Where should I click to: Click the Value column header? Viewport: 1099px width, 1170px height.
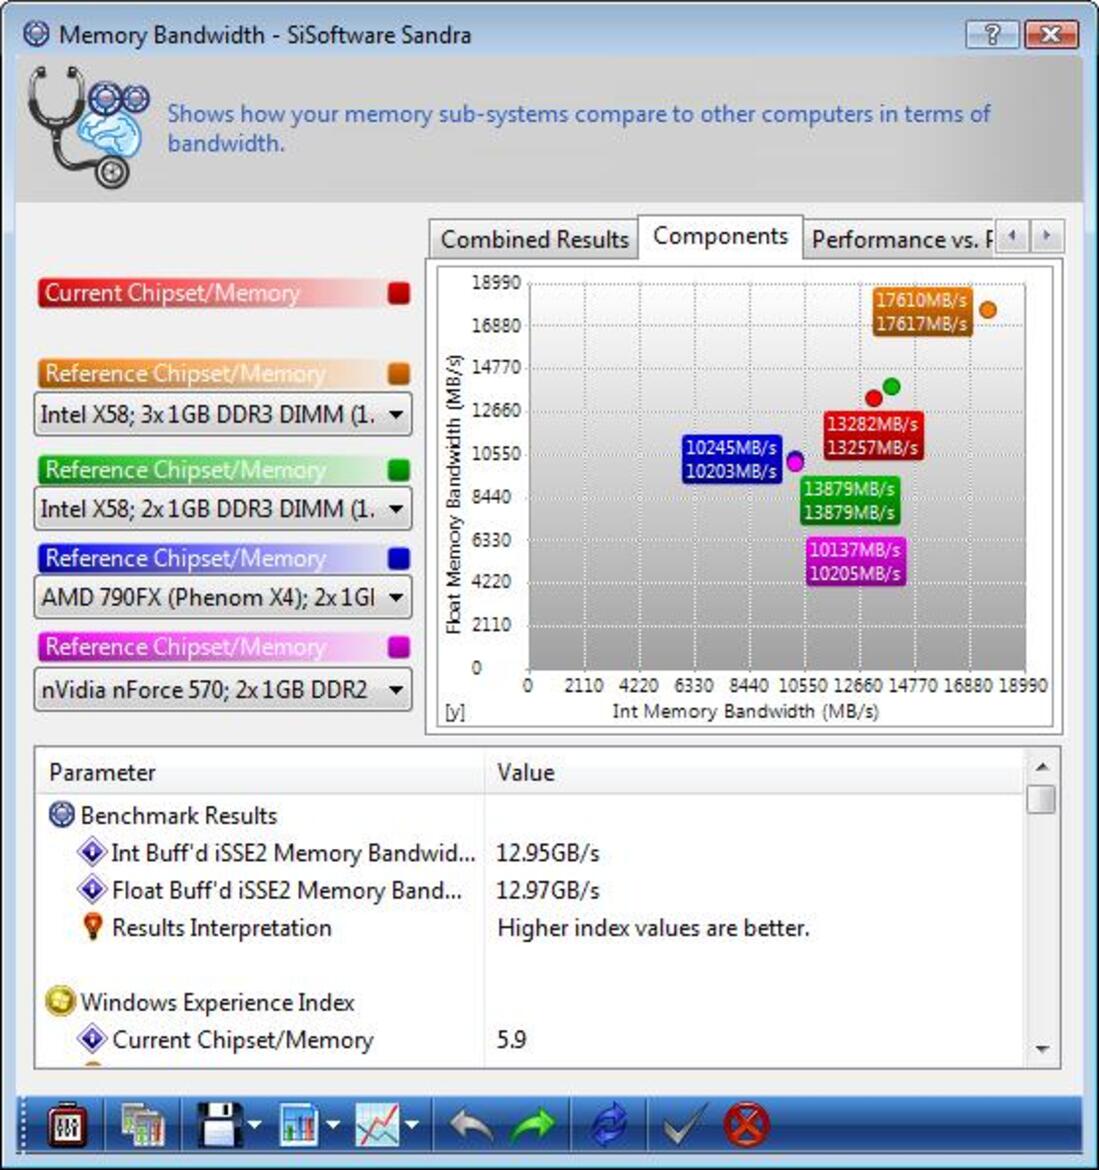click(754, 772)
